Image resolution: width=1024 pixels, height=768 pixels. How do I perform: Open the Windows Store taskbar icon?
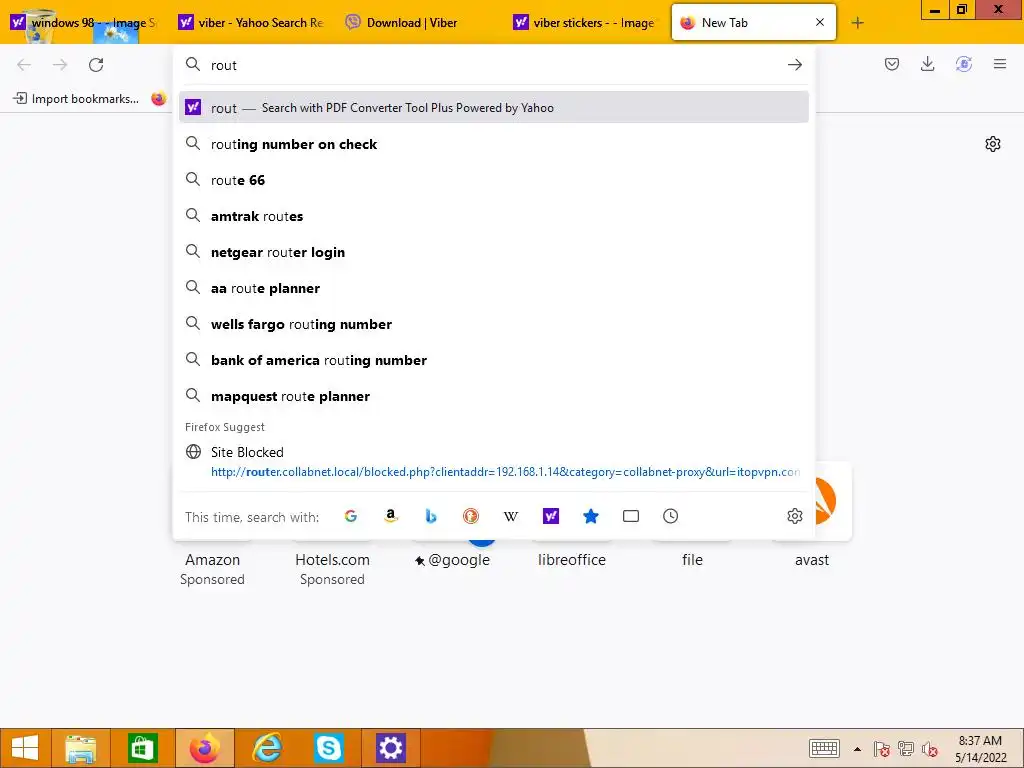[x=142, y=748]
